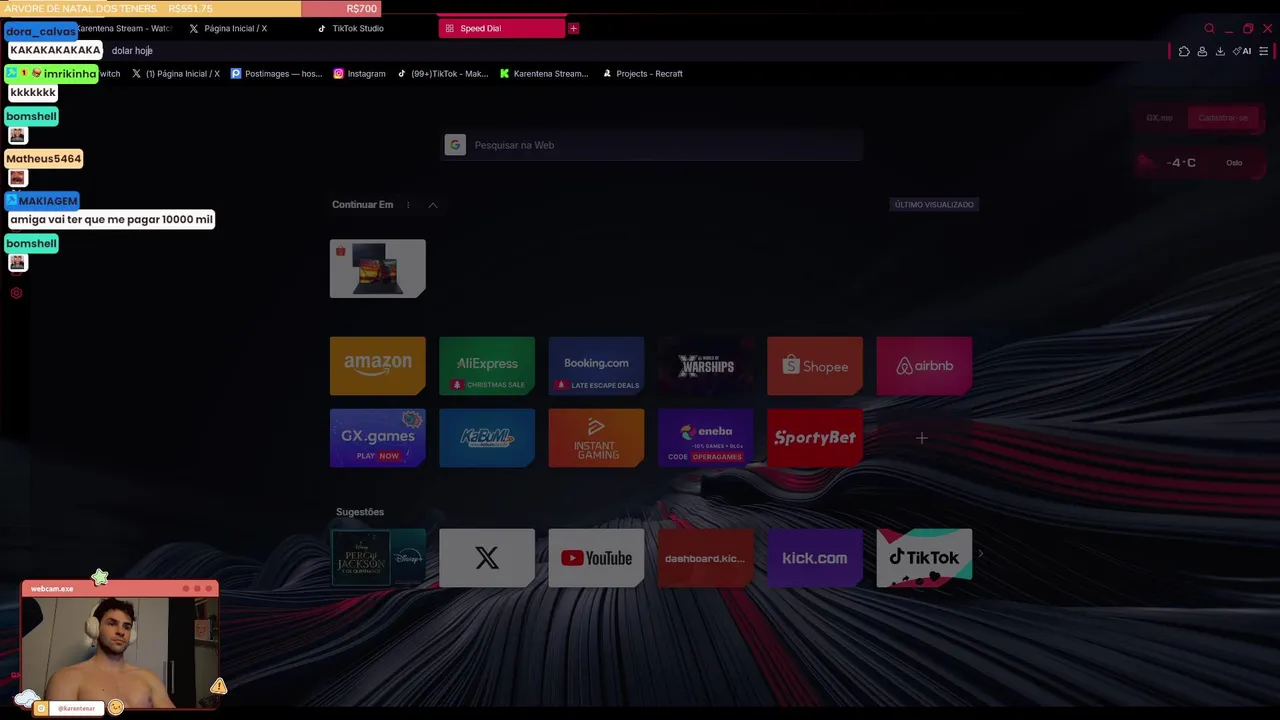The height and width of the screenshot is (720, 1280).
Task: Open the Postimages bookmark
Action: click(x=276, y=73)
